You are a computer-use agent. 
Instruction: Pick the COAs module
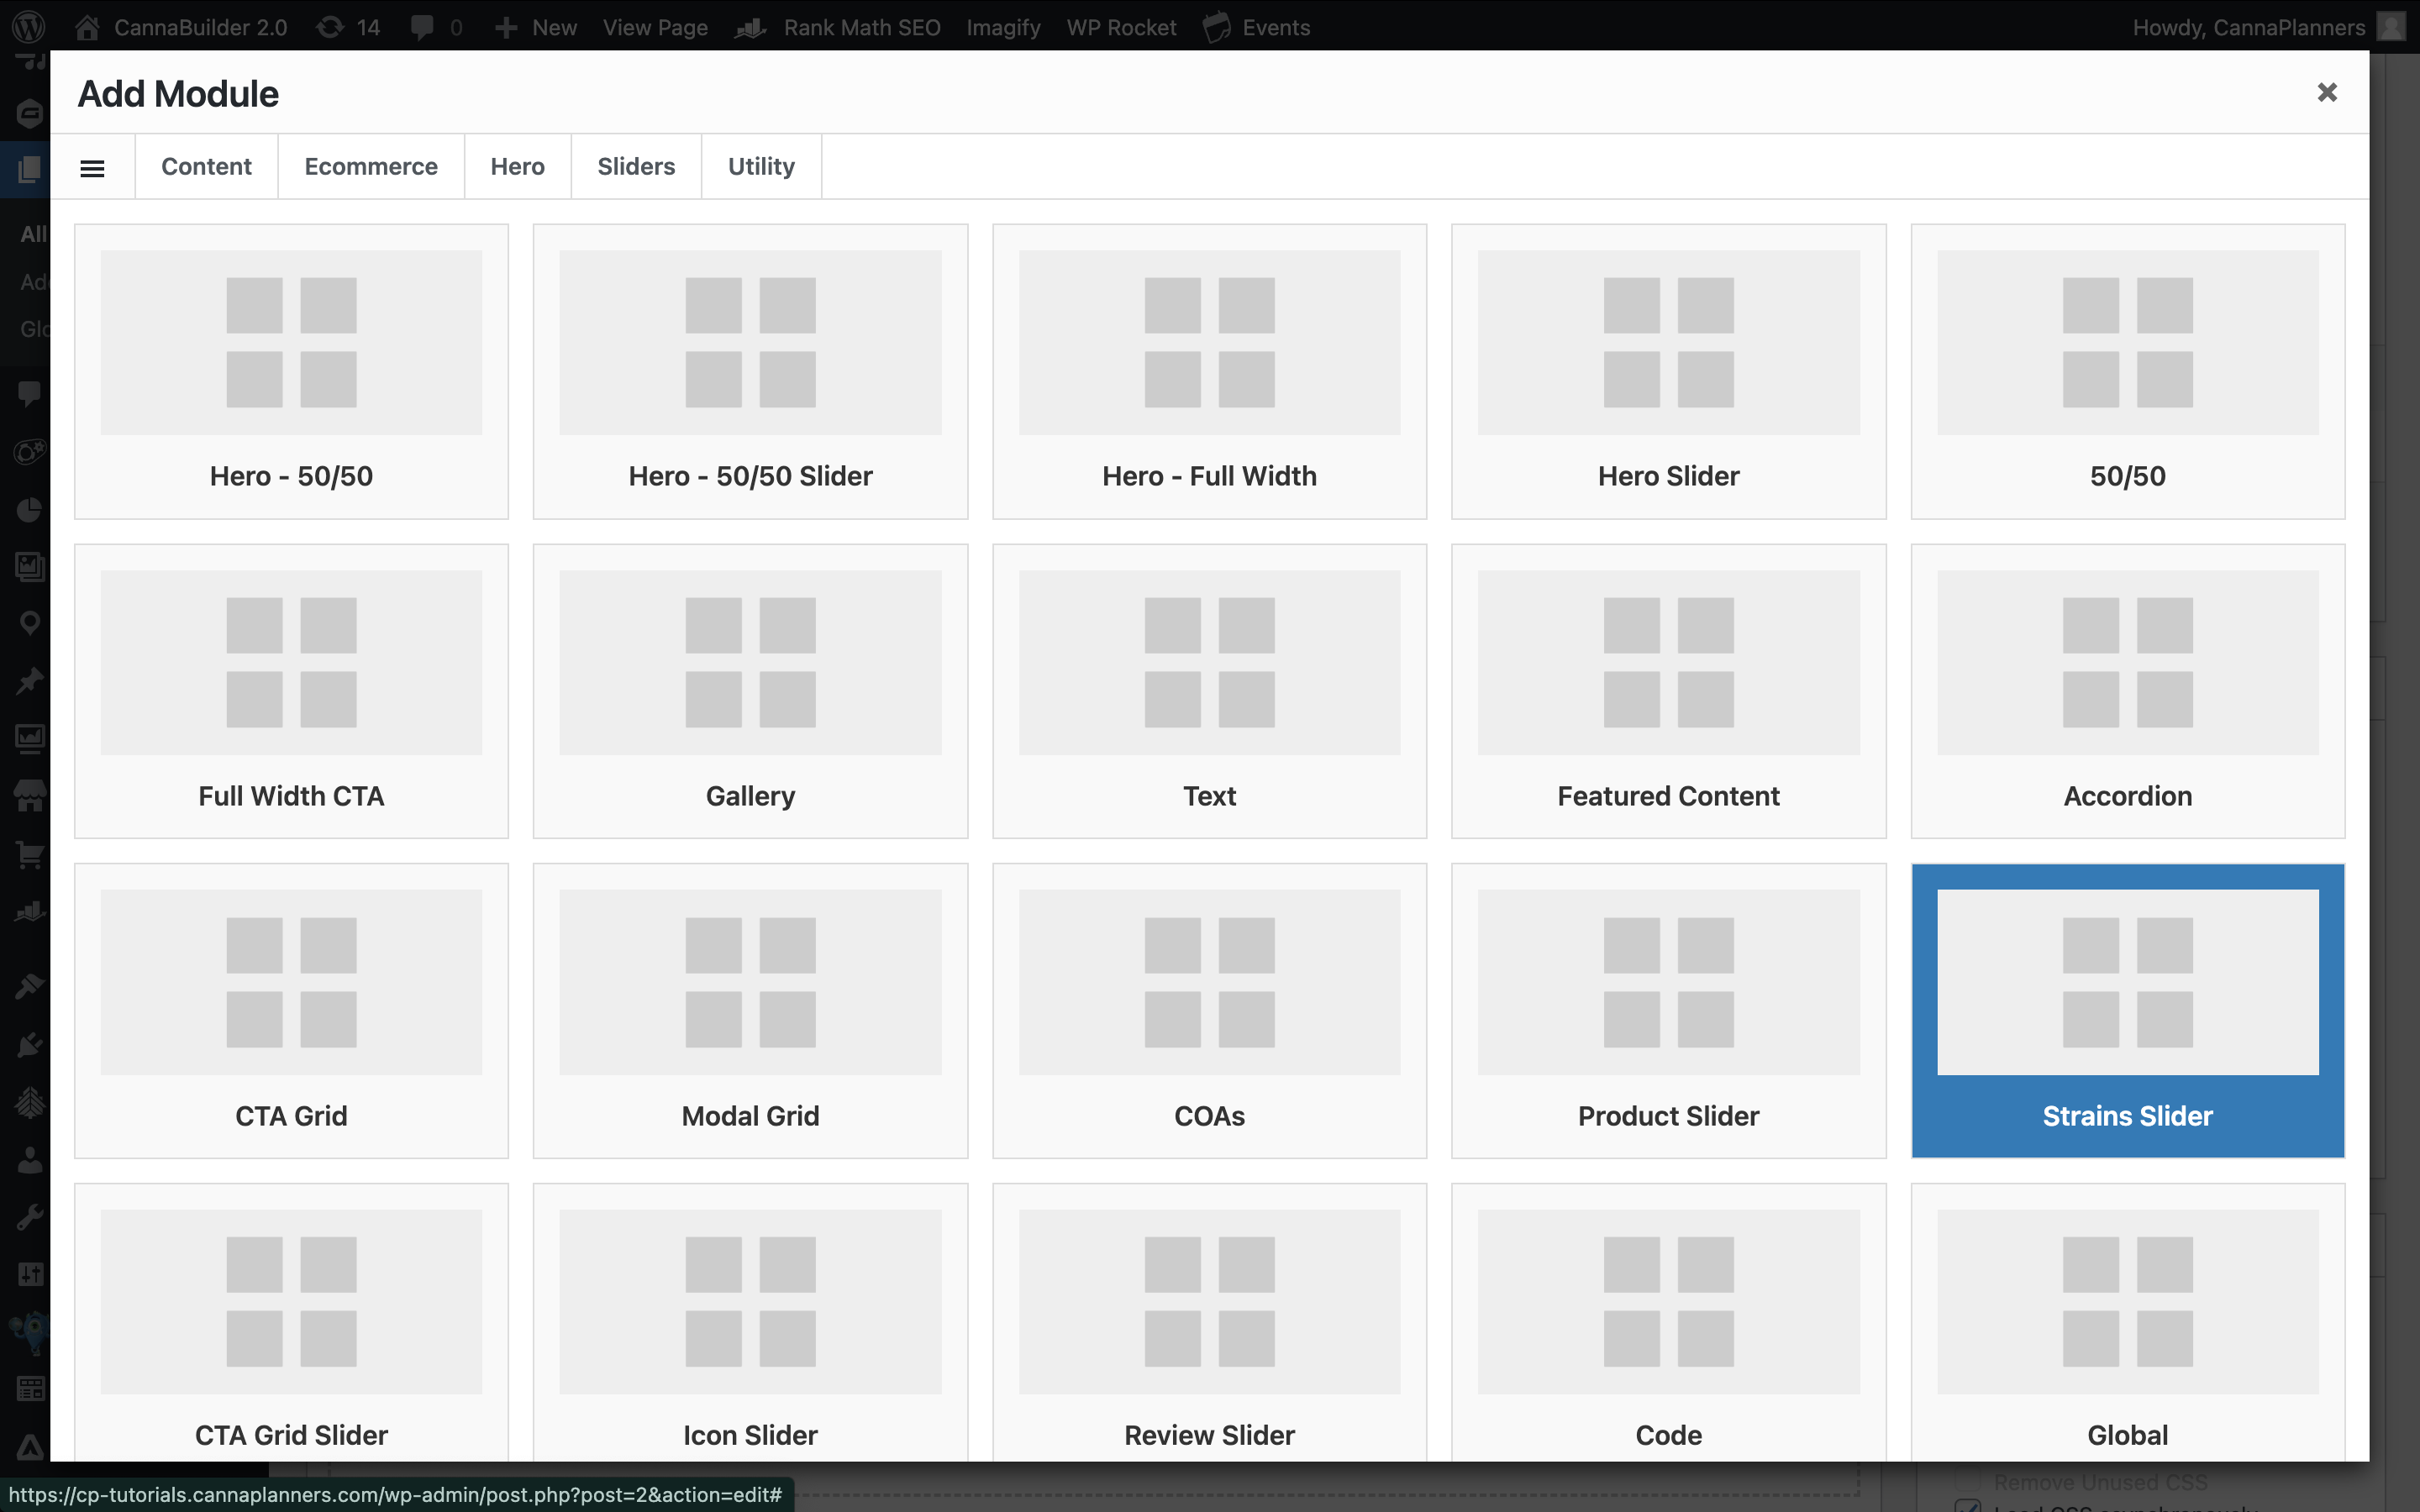pyautogui.click(x=1209, y=1010)
